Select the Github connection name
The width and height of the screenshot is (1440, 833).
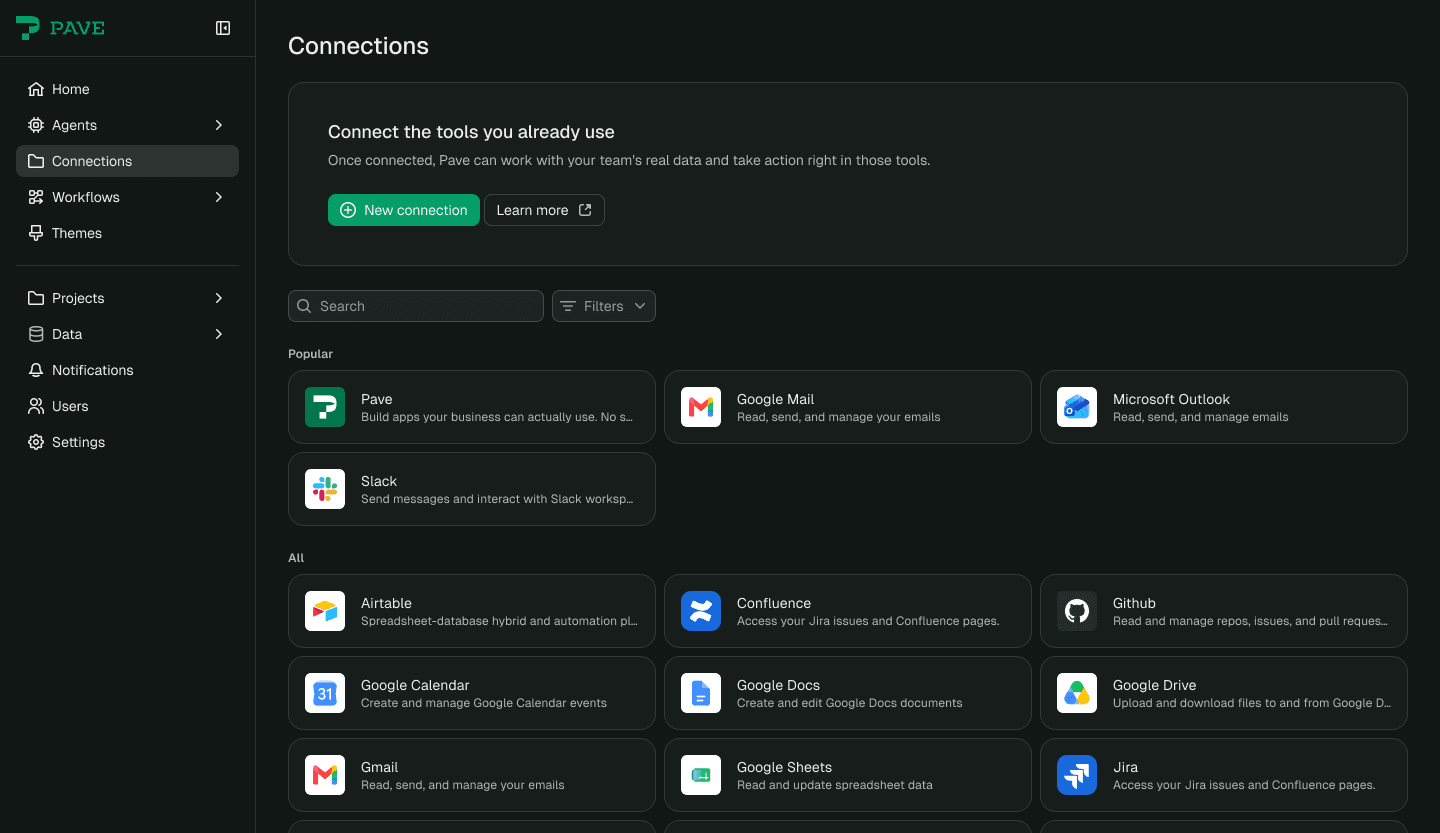click(1134, 603)
